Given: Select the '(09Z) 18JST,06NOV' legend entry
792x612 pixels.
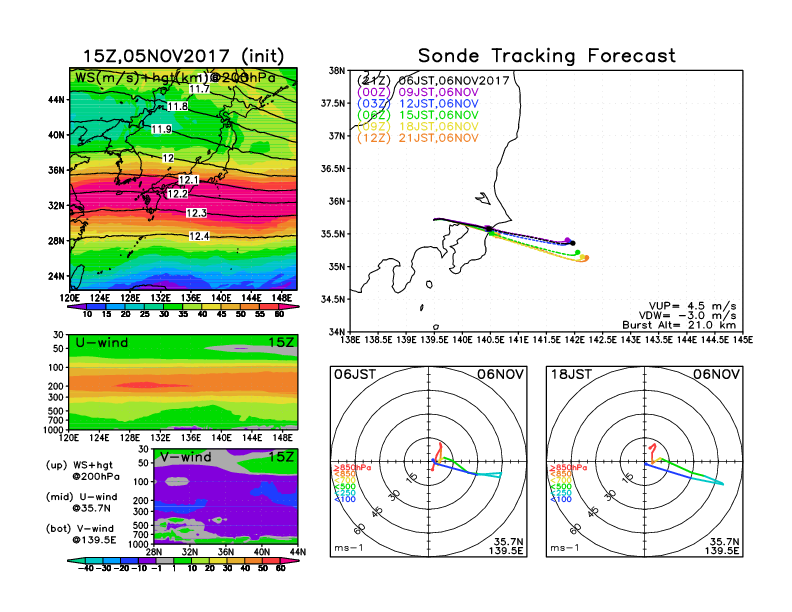Looking at the screenshot, I should coord(418,126).
